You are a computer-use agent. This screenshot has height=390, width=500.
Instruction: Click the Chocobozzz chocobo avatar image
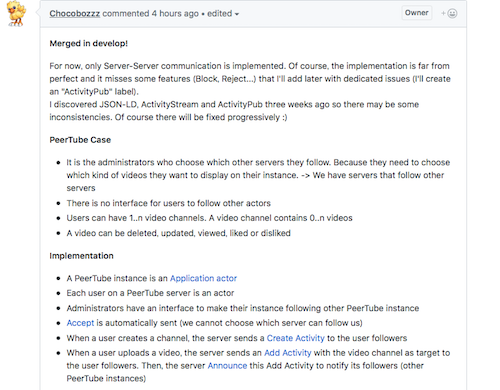pyautogui.click(x=16, y=13)
